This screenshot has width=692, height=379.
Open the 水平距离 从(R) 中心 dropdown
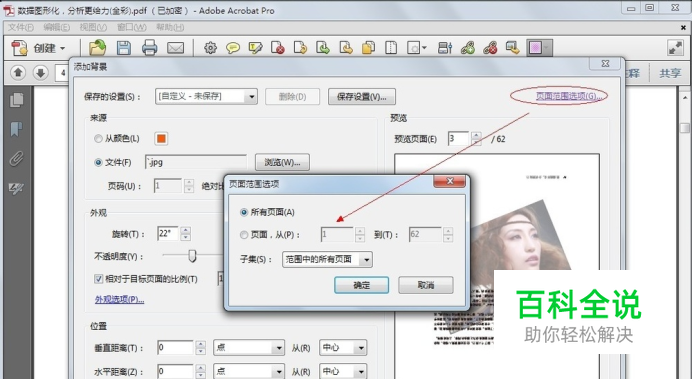point(343,371)
